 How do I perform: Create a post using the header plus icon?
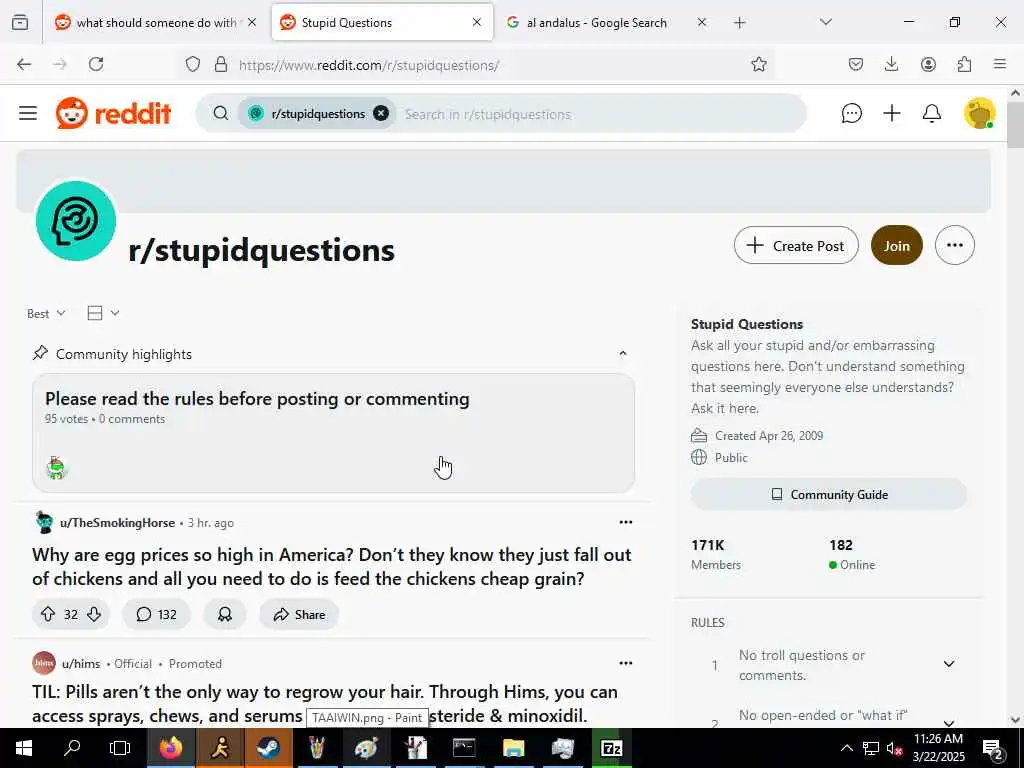point(891,113)
